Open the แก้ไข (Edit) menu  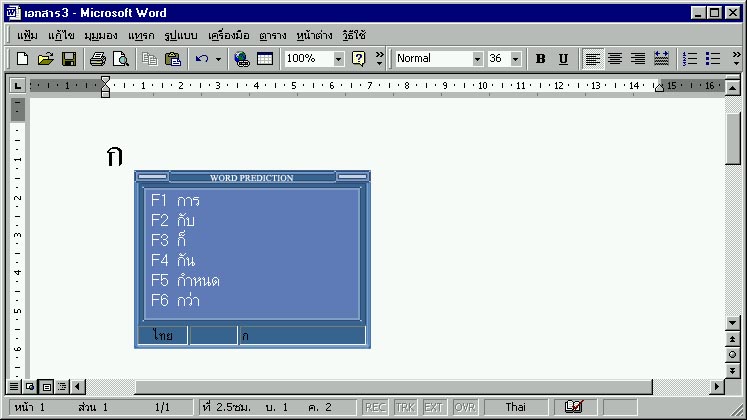[61, 35]
